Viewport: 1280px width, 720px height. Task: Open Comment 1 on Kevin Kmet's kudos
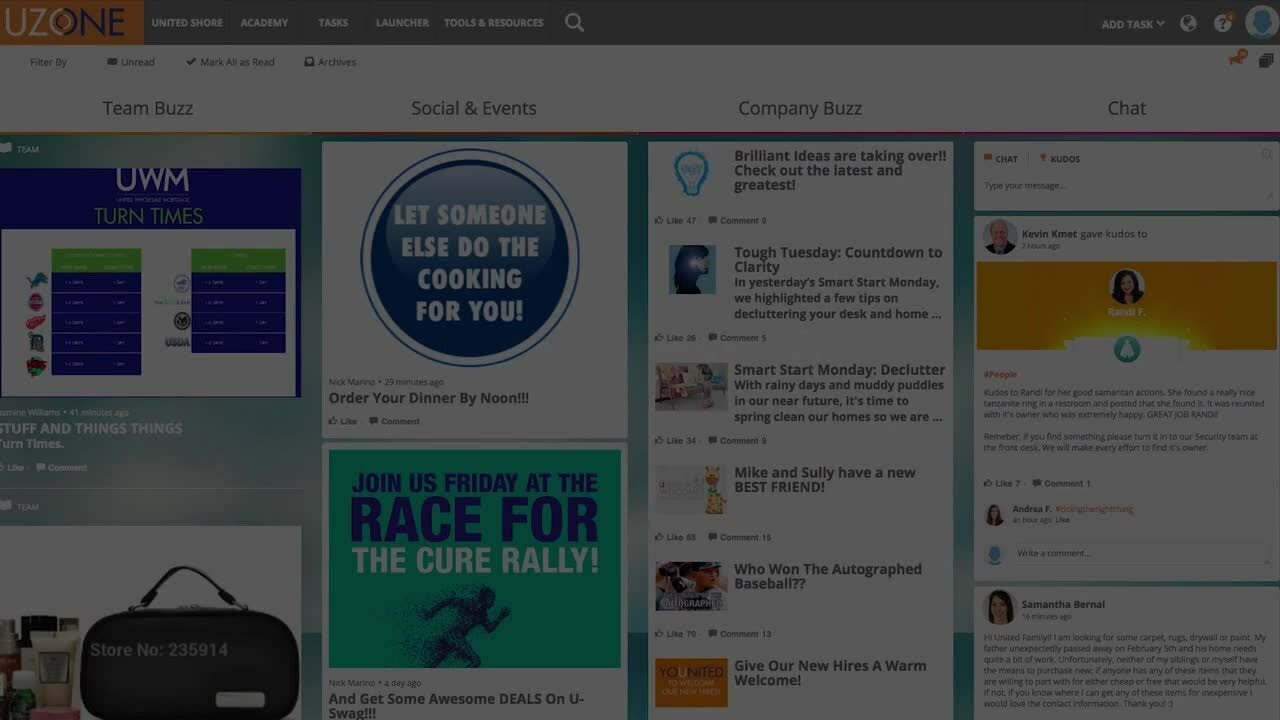(1061, 483)
